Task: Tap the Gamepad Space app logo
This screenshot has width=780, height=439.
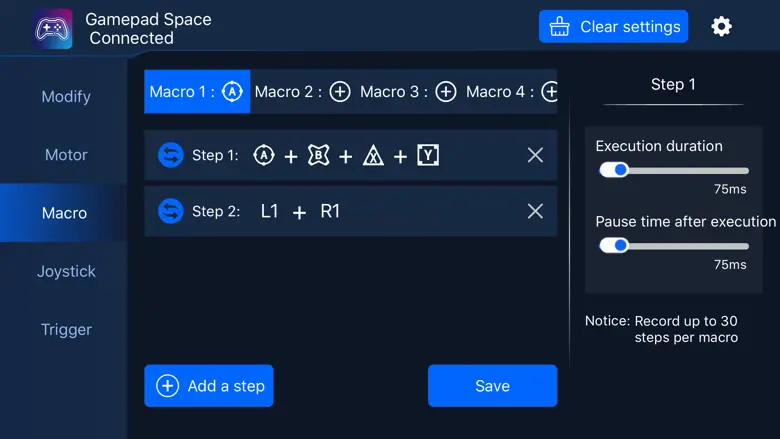Action: 52,28
